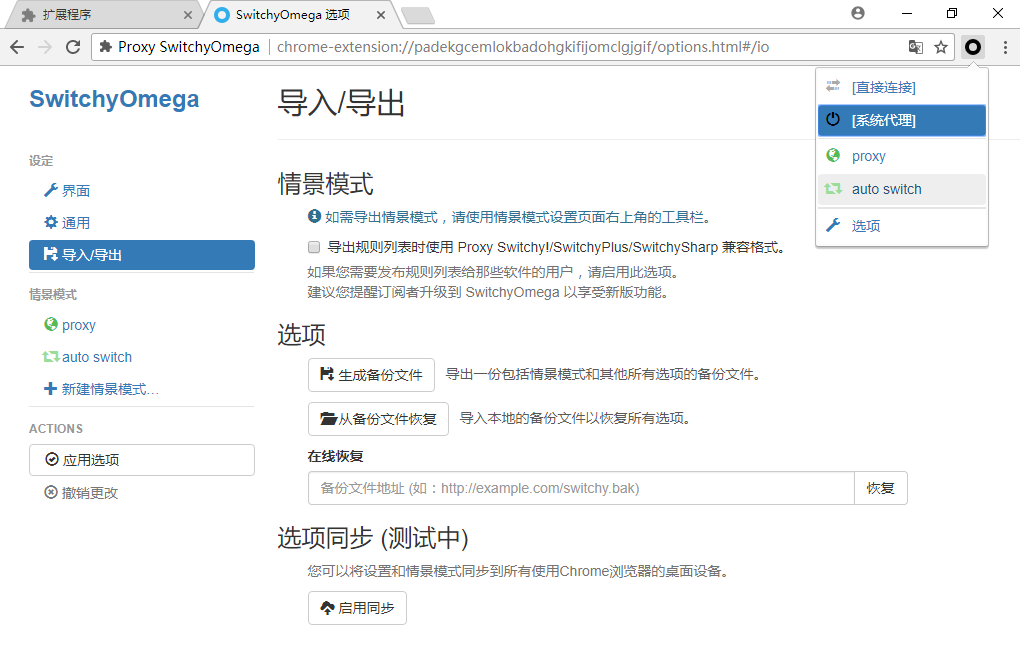Open the Chrome three-dot menu

(1005, 47)
